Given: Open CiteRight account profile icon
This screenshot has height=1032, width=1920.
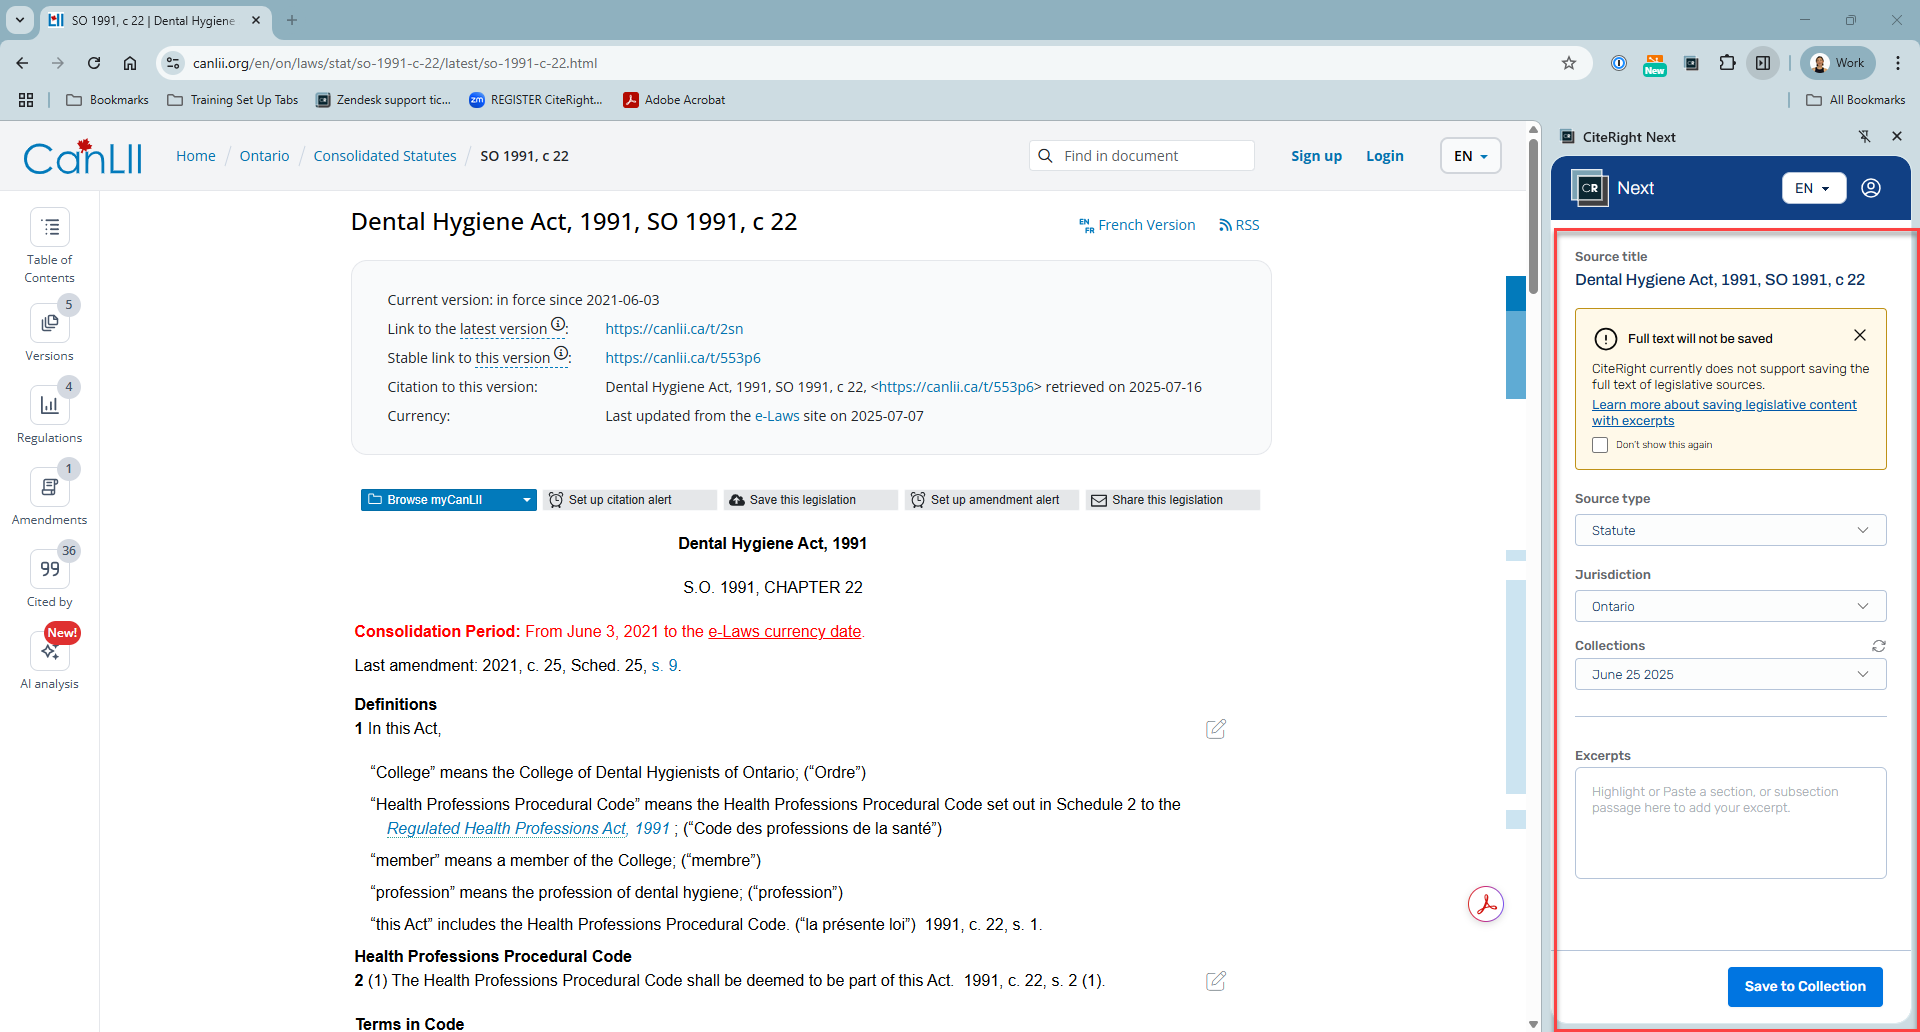Looking at the screenshot, I should pyautogui.click(x=1871, y=188).
